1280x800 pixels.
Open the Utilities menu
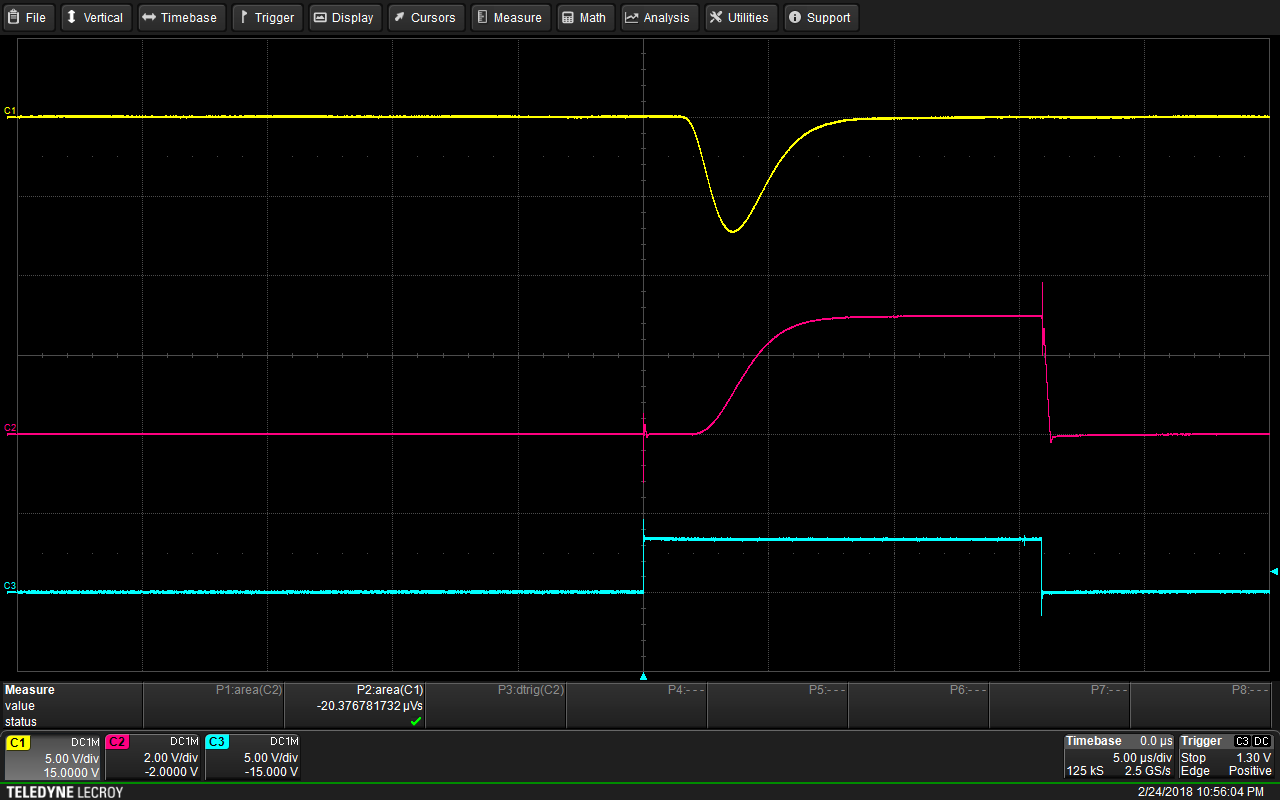tap(740, 18)
